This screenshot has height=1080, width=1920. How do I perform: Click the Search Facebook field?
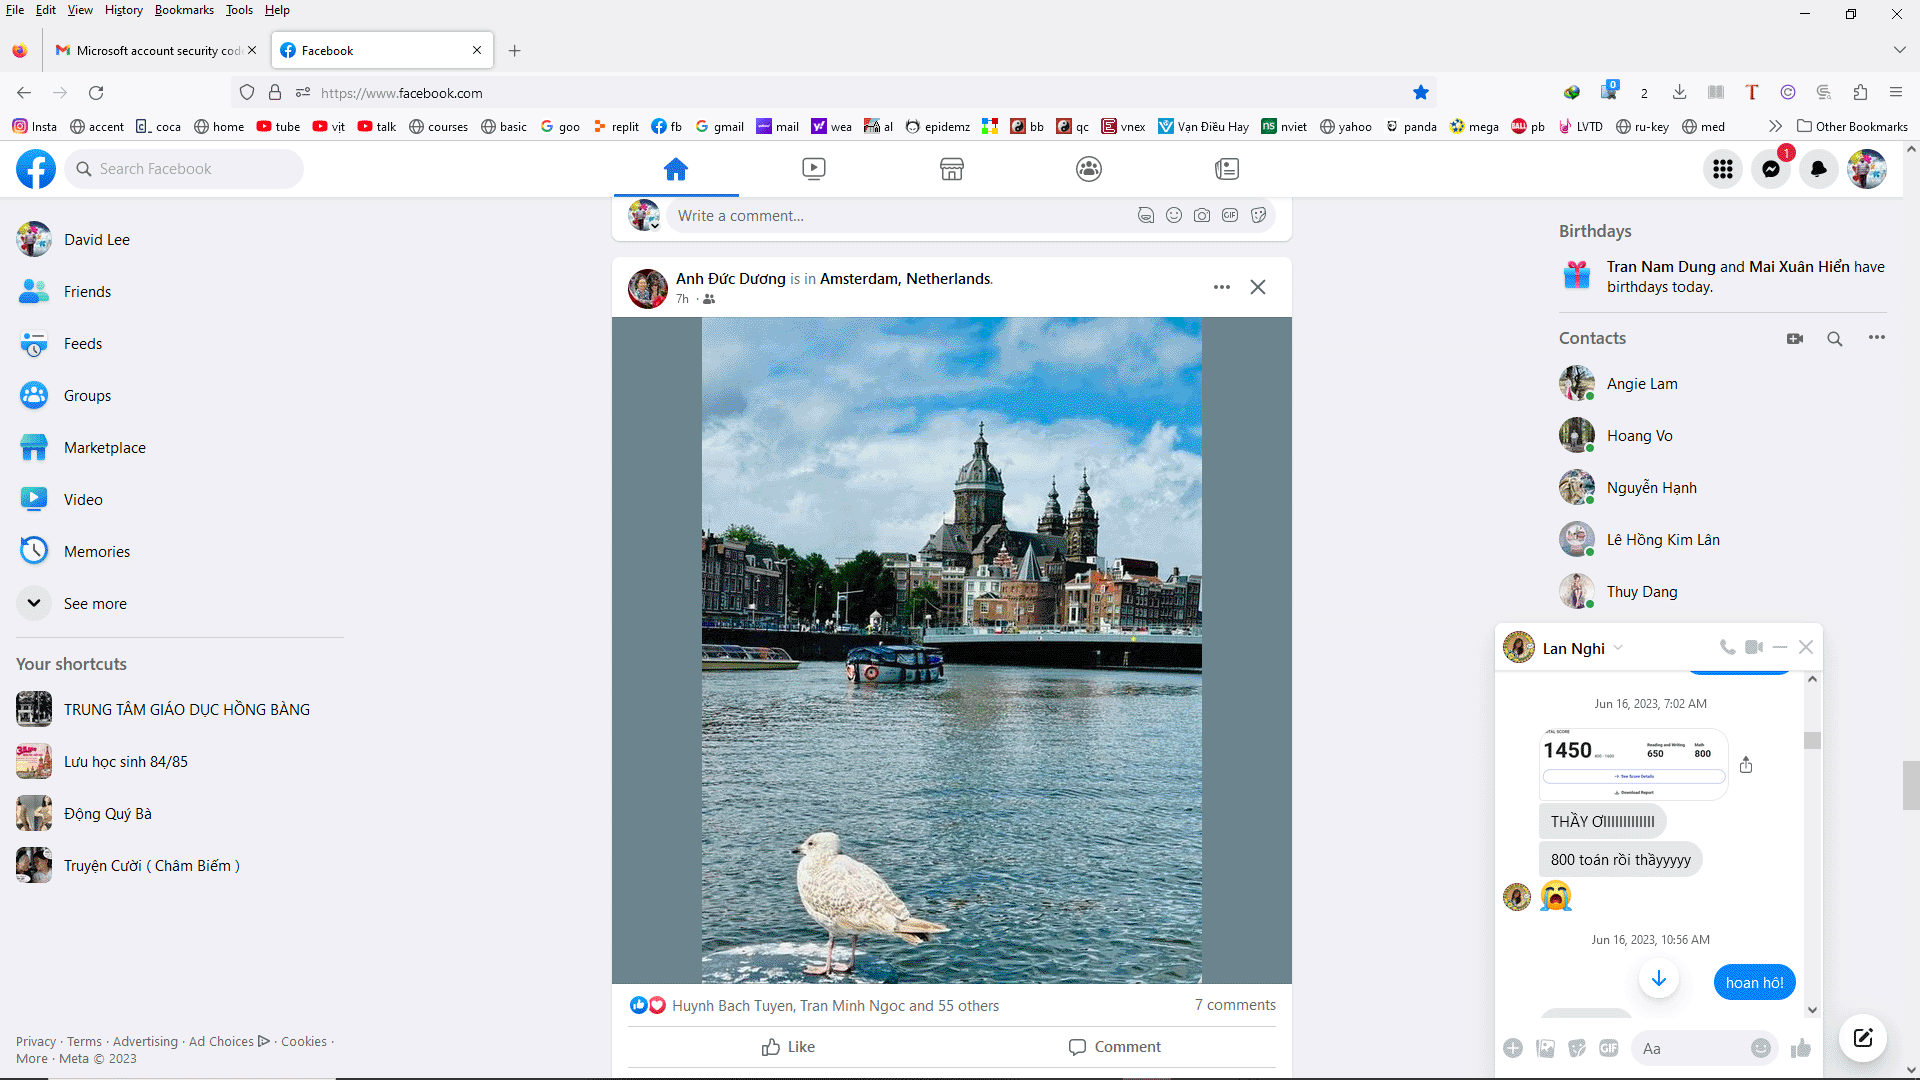pyautogui.click(x=185, y=169)
